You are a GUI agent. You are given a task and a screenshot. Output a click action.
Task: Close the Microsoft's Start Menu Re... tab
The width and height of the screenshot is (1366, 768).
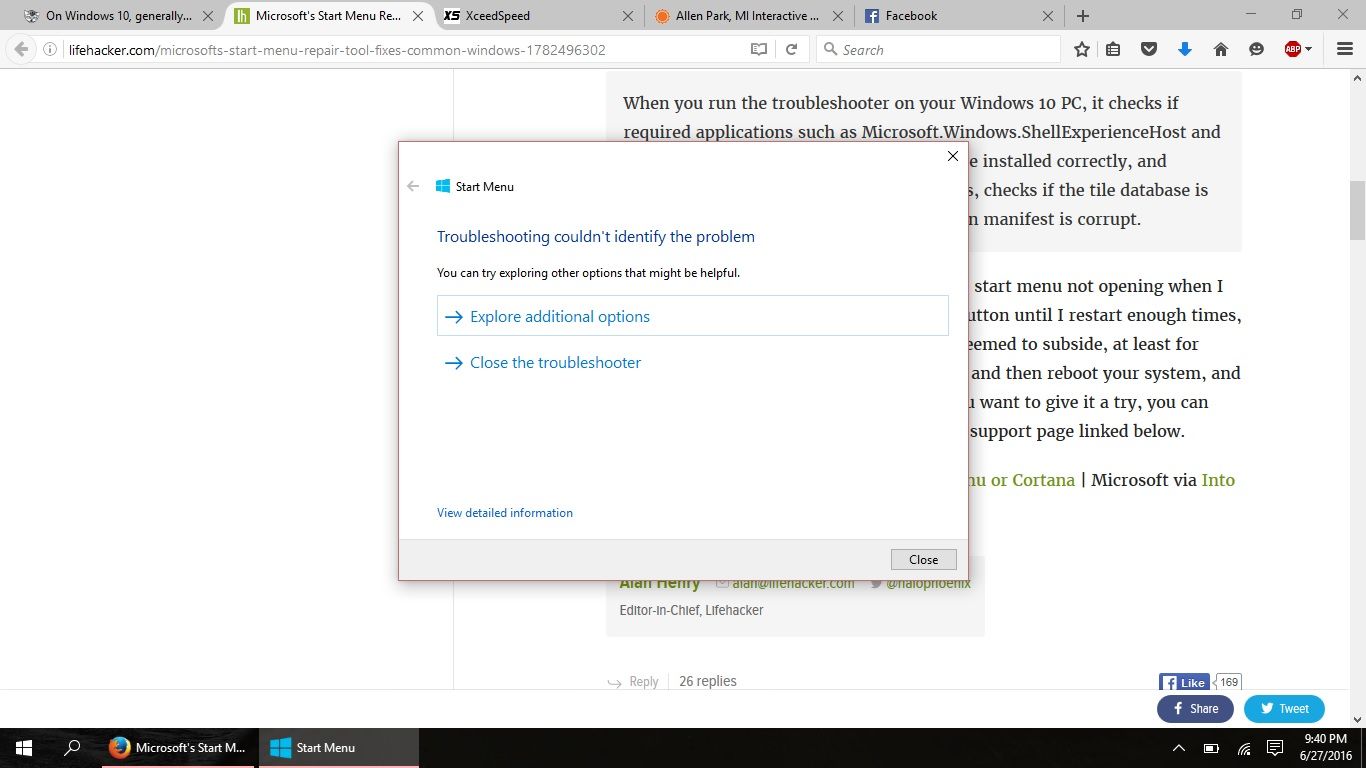tap(418, 16)
